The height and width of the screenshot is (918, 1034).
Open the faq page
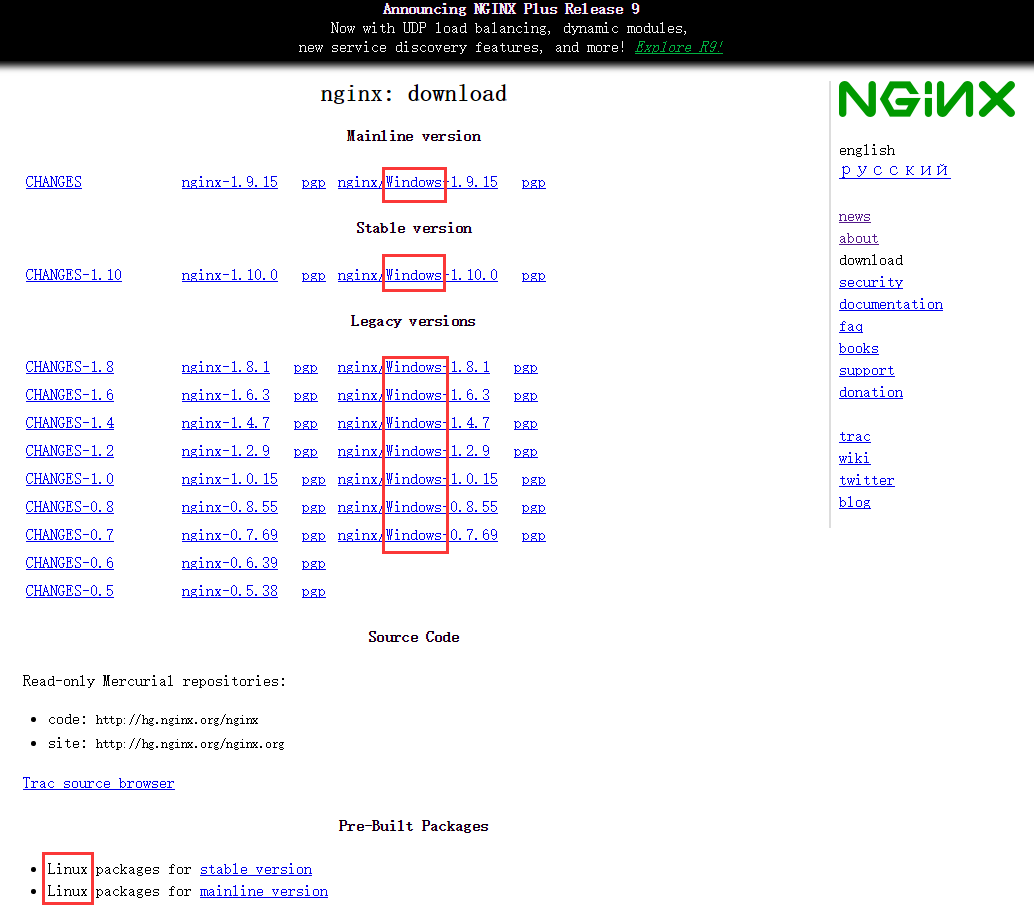coord(851,326)
